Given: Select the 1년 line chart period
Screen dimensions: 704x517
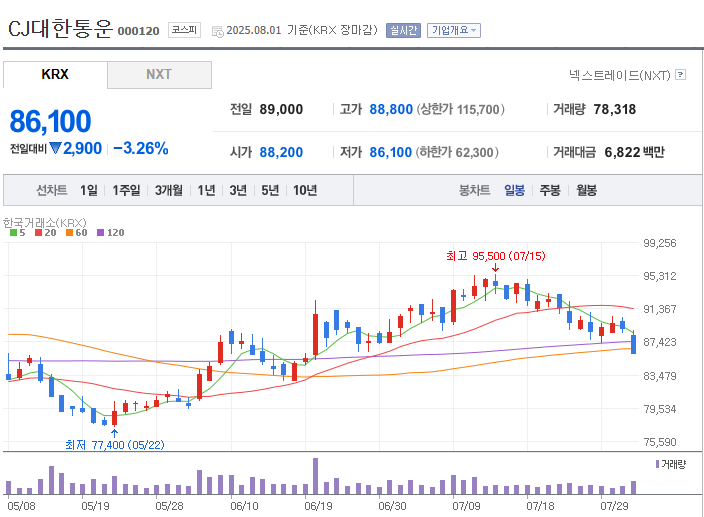Looking at the screenshot, I should click(207, 190).
